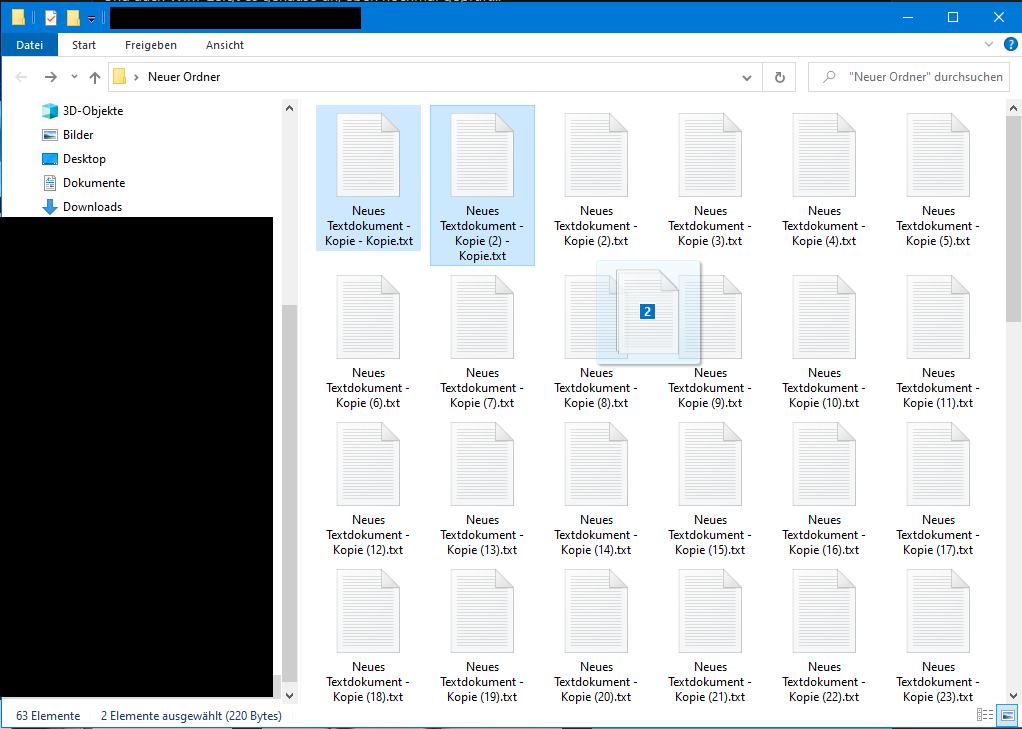Select Downloads in navigation pane
Screen dimensions: 1022x729
coord(82,207)
